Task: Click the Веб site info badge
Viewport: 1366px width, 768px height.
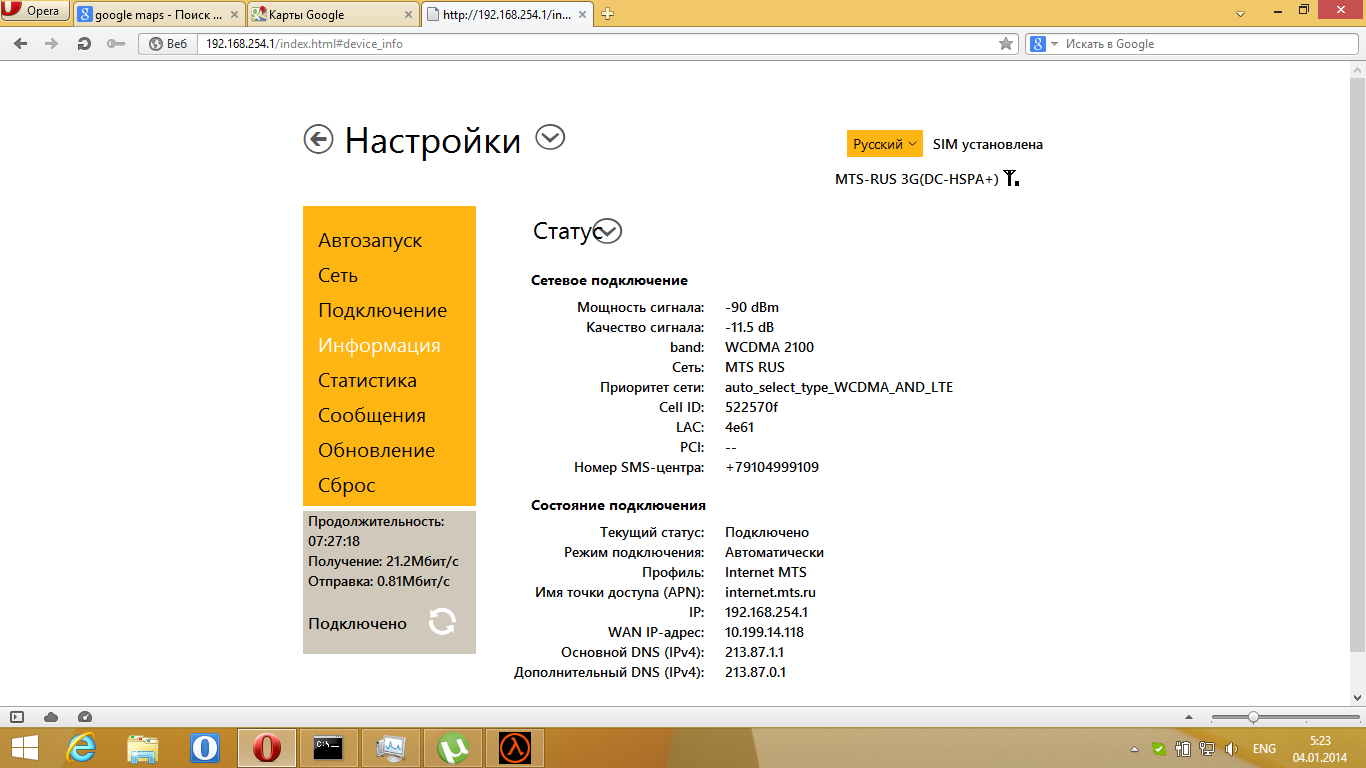Action: pyautogui.click(x=169, y=44)
